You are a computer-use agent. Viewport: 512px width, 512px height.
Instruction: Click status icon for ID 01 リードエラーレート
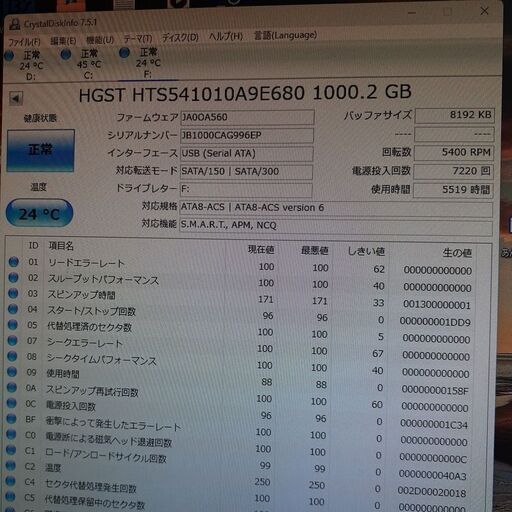click(x=14, y=262)
